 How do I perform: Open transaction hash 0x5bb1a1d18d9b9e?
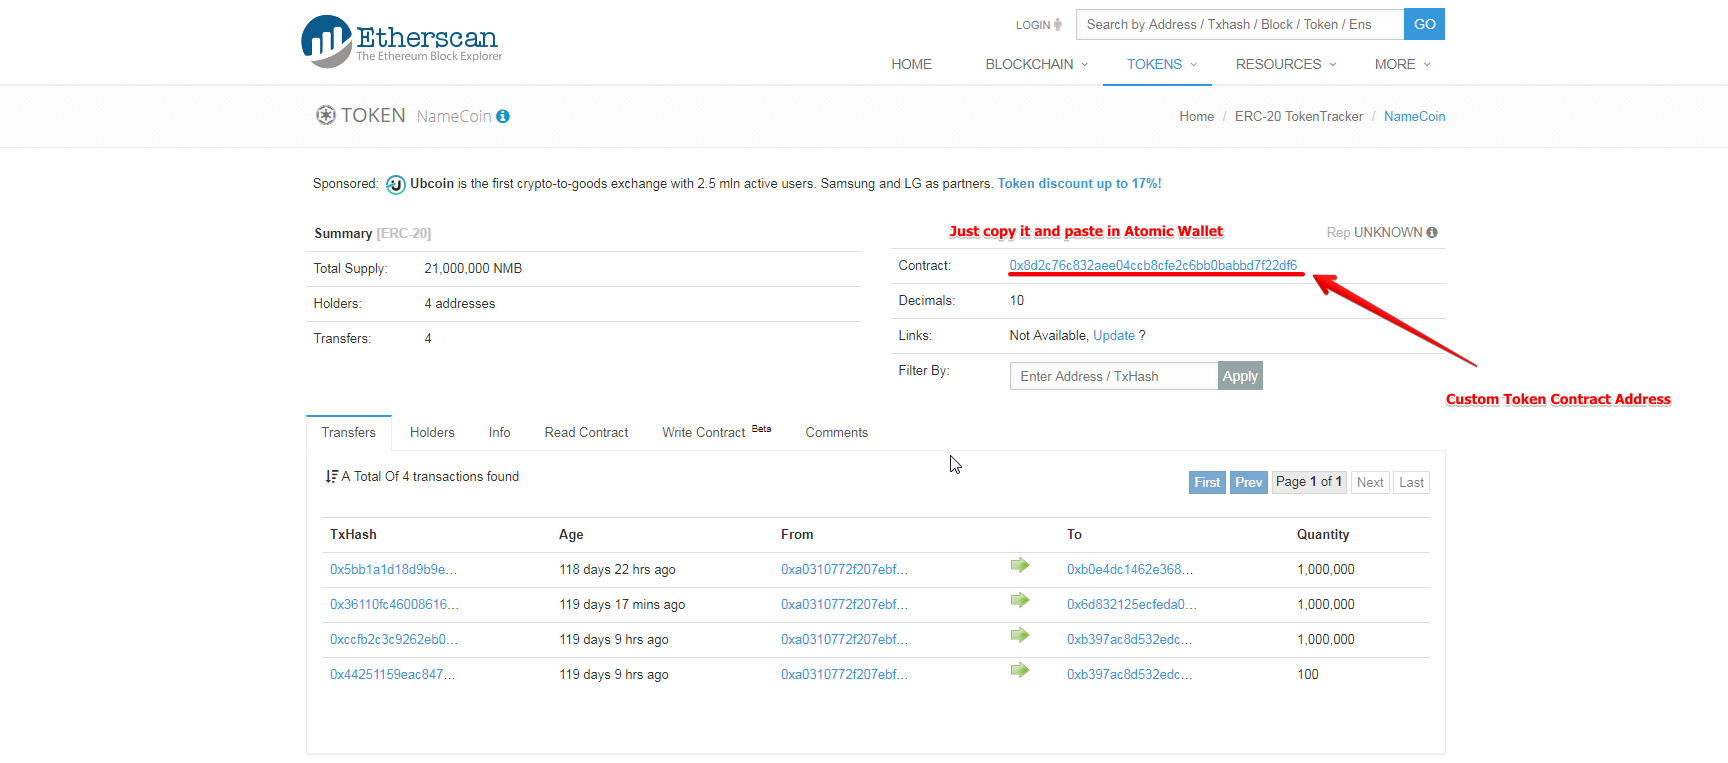click(x=393, y=569)
